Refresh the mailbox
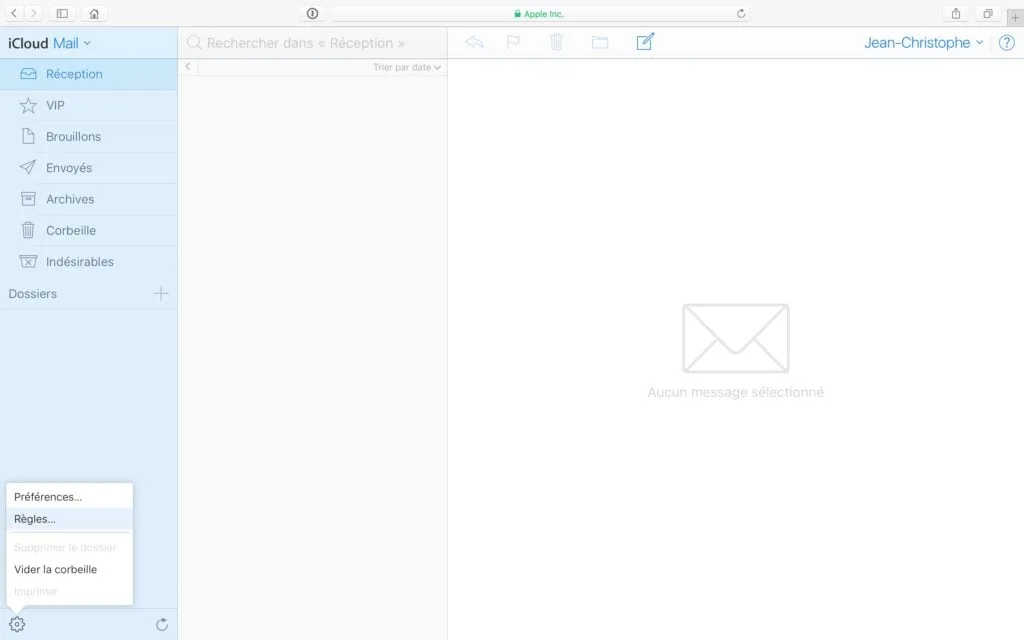This screenshot has width=1024, height=640. [x=161, y=623]
